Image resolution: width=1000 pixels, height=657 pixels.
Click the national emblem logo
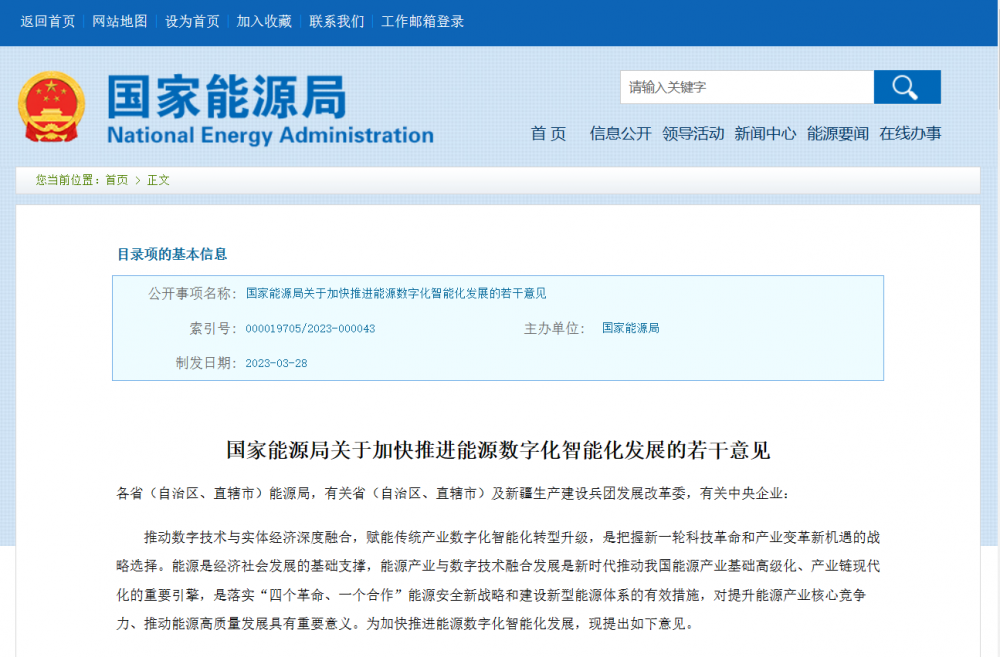tap(51, 107)
